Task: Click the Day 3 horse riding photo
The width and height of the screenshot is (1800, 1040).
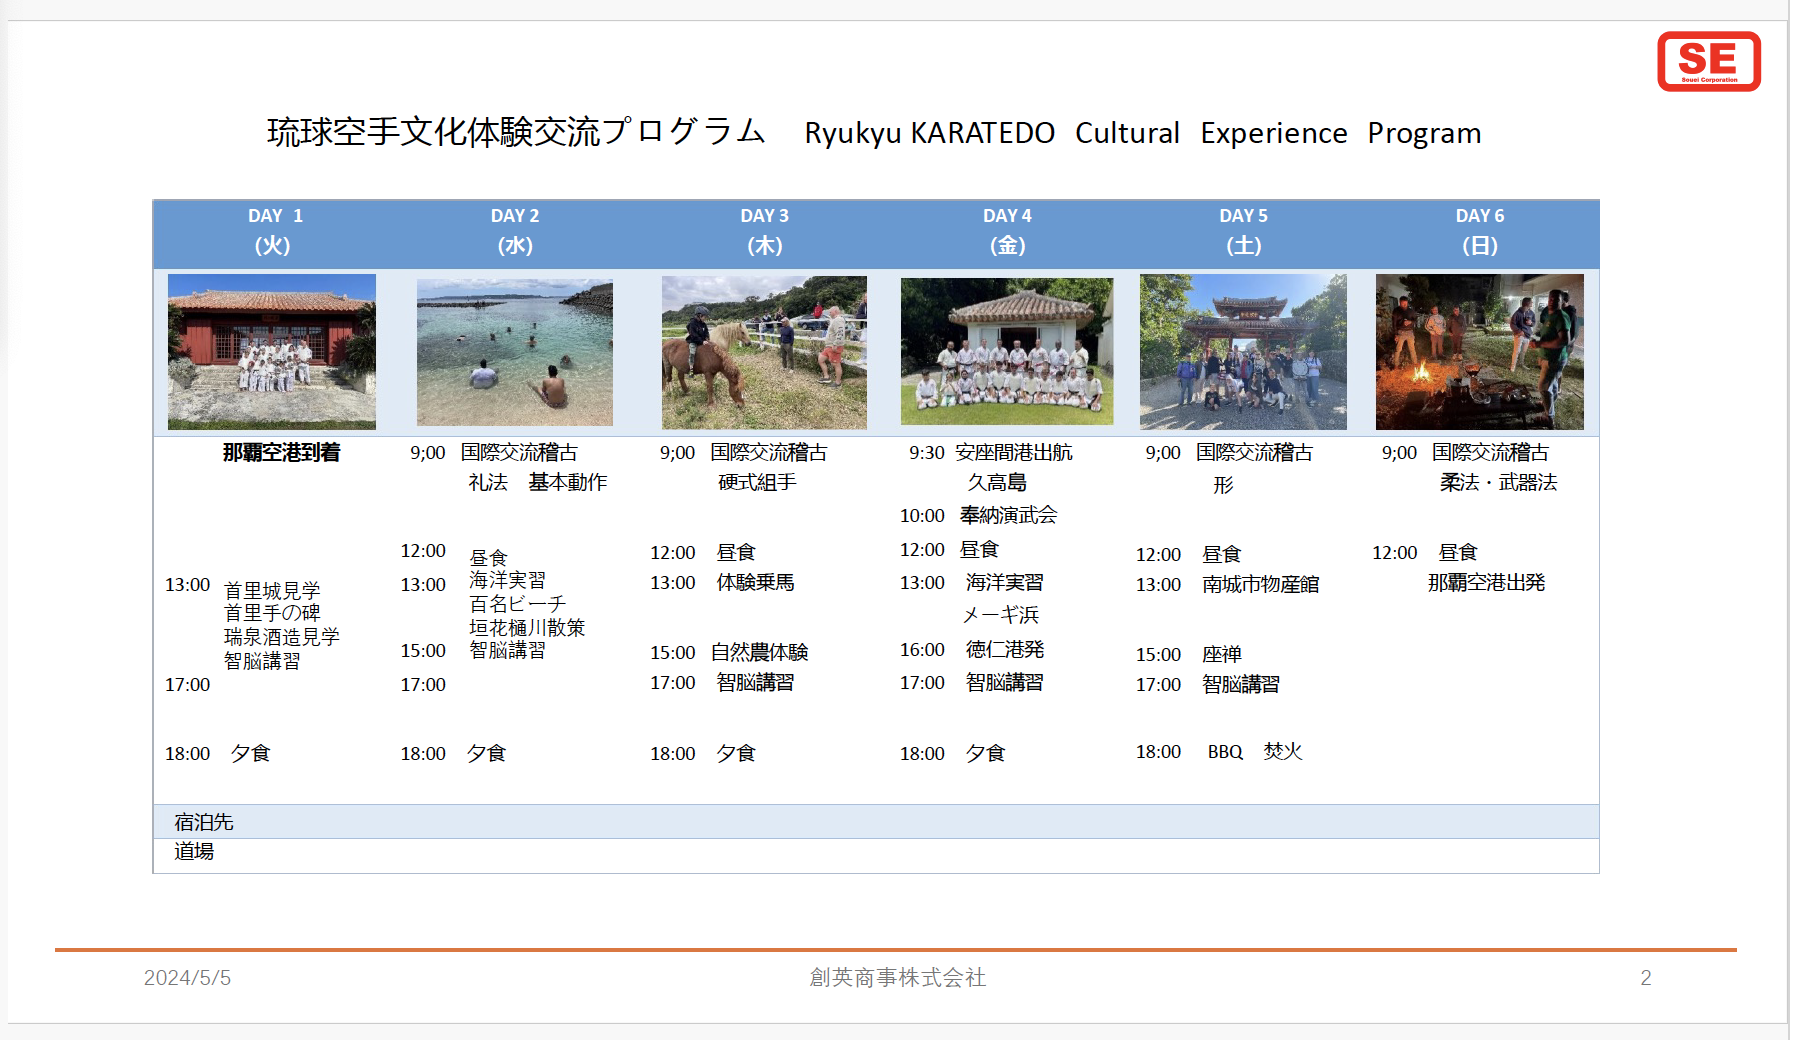Action: pos(764,352)
